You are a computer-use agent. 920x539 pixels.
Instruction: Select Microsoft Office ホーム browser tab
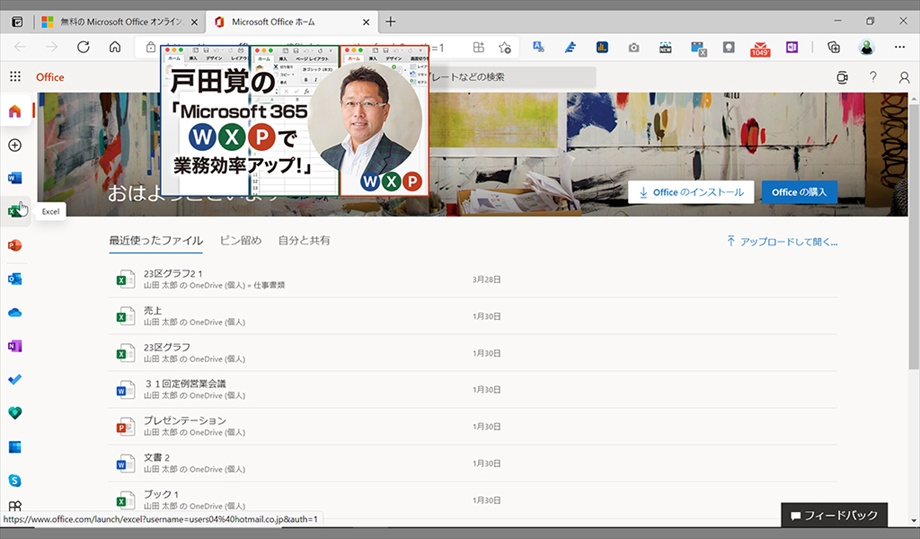tap(292, 22)
